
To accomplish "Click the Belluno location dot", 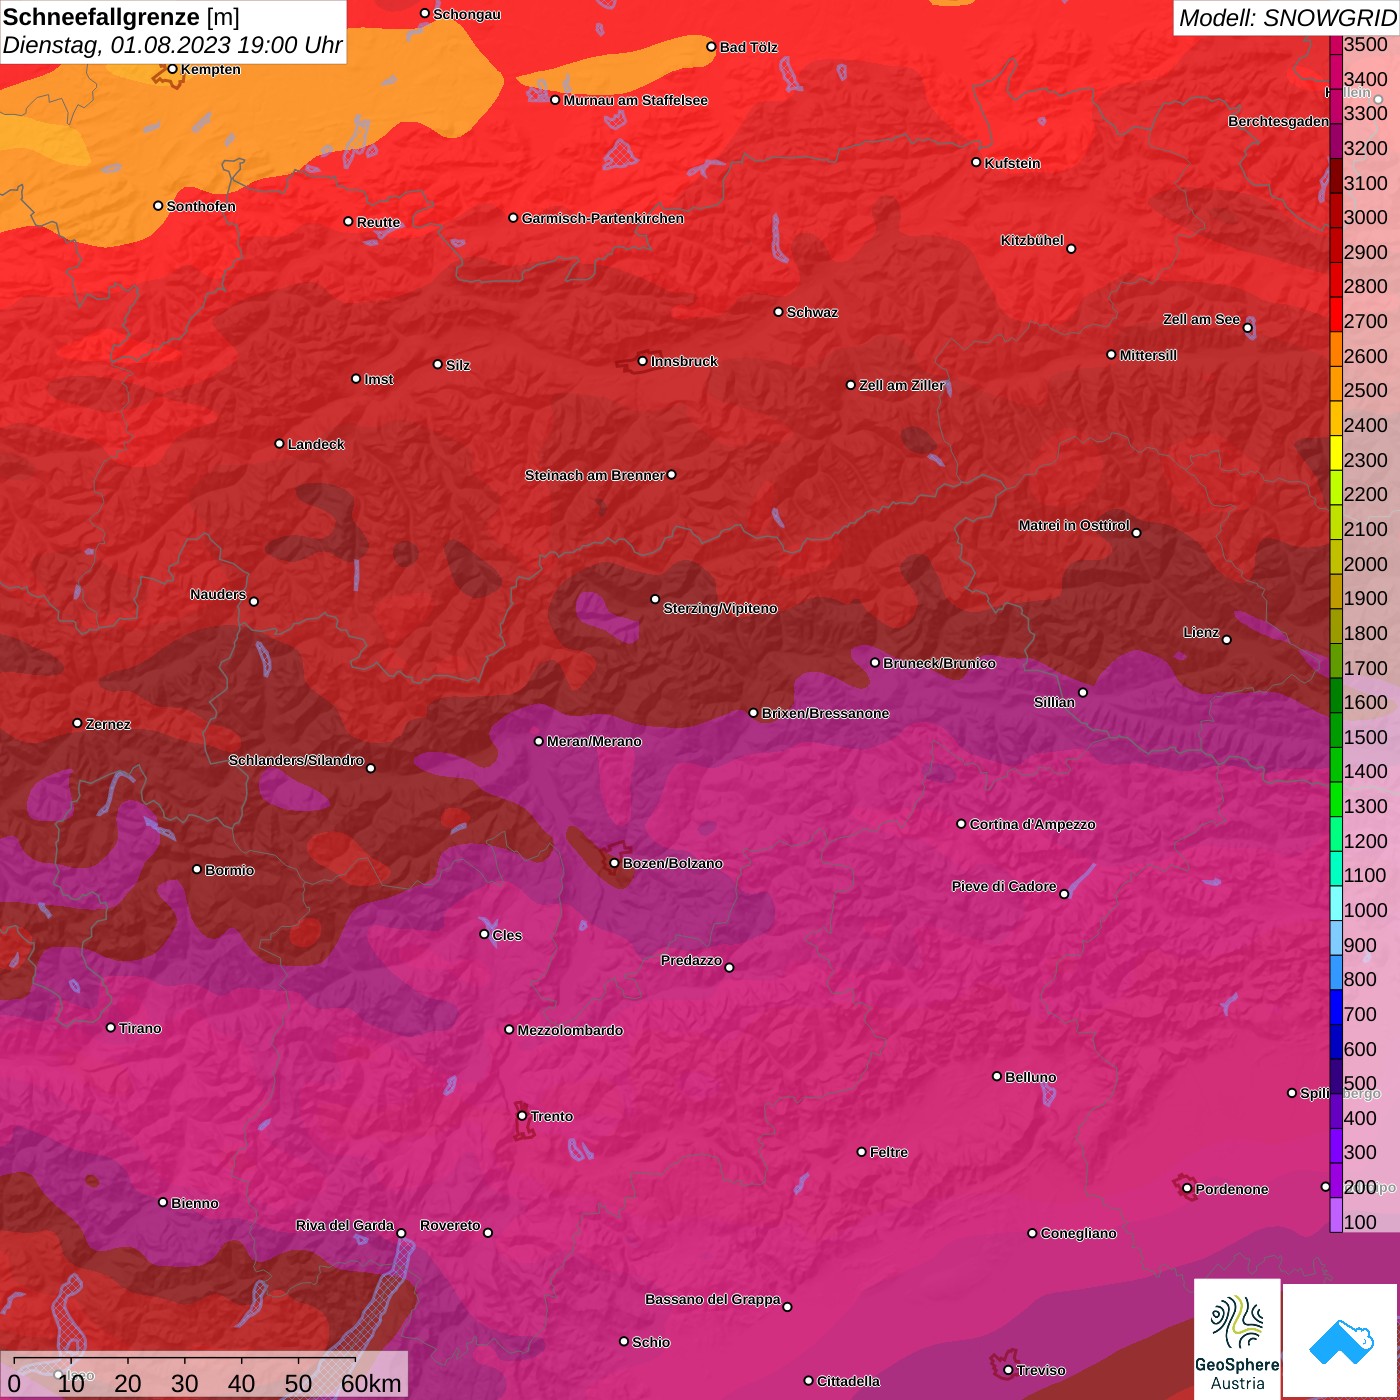I will [996, 1076].
